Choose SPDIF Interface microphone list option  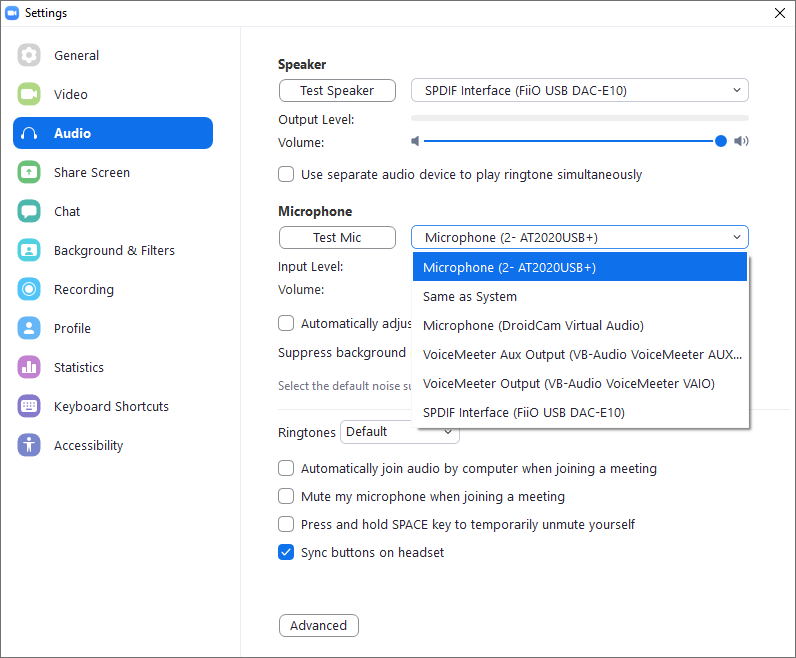pyautogui.click(x=580, y=412)
